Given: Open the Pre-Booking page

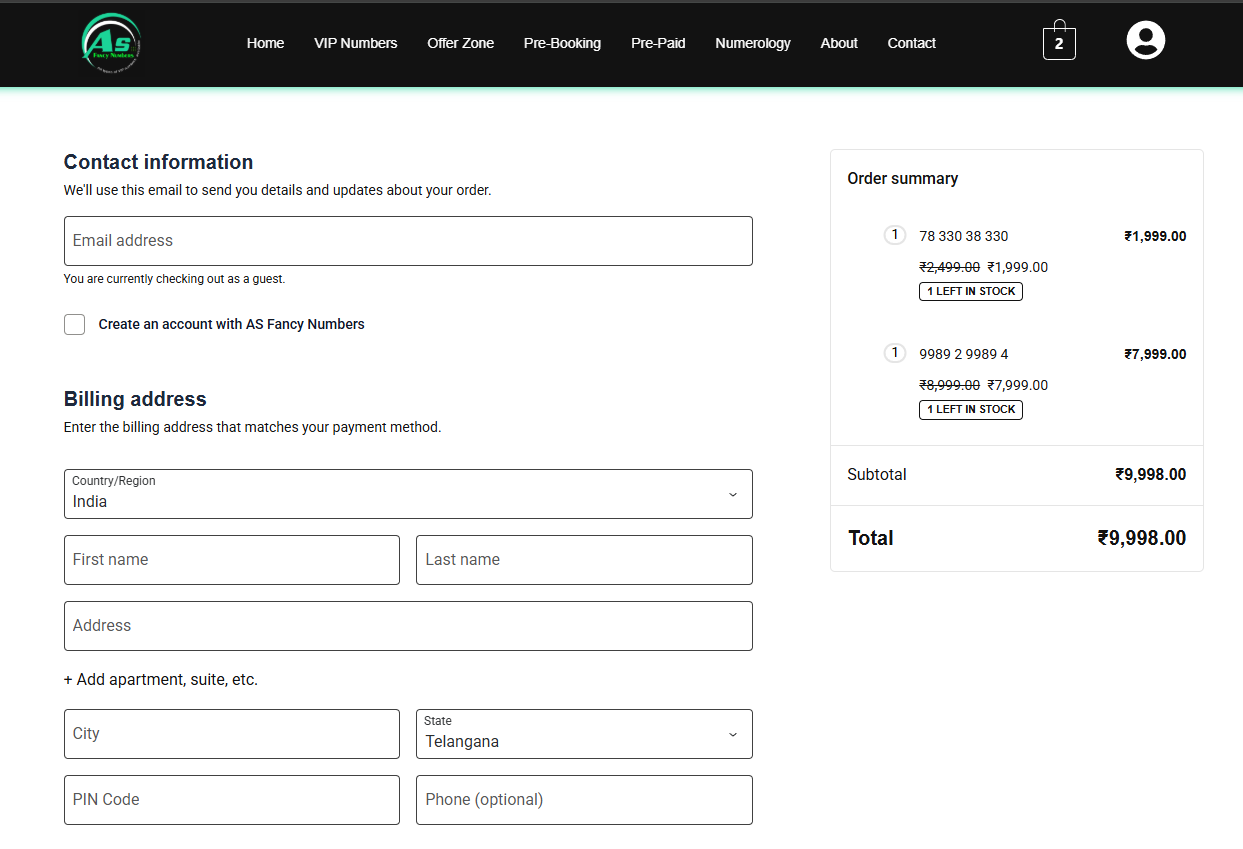Looking at the screenshot, I should [x=562, y=43].
